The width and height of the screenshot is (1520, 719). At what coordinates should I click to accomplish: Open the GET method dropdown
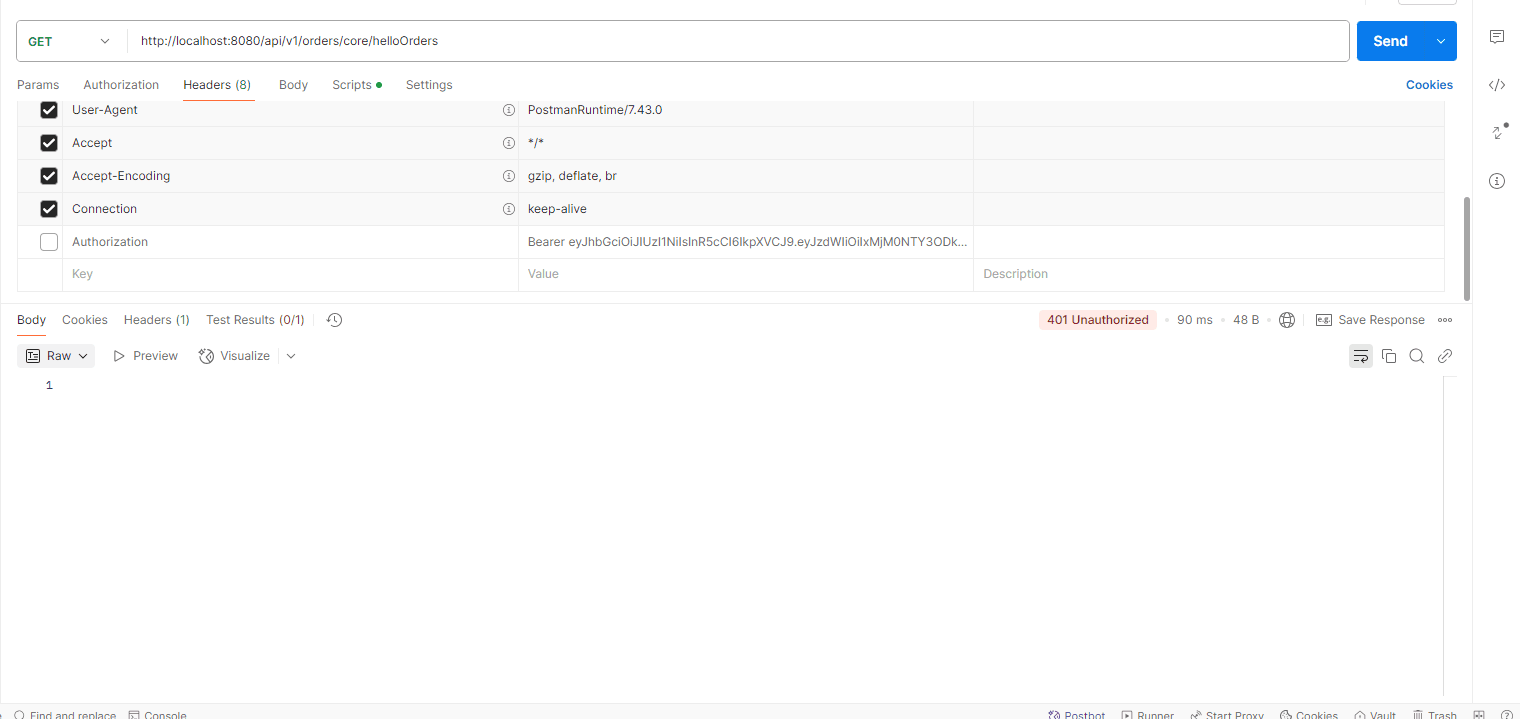69,41
